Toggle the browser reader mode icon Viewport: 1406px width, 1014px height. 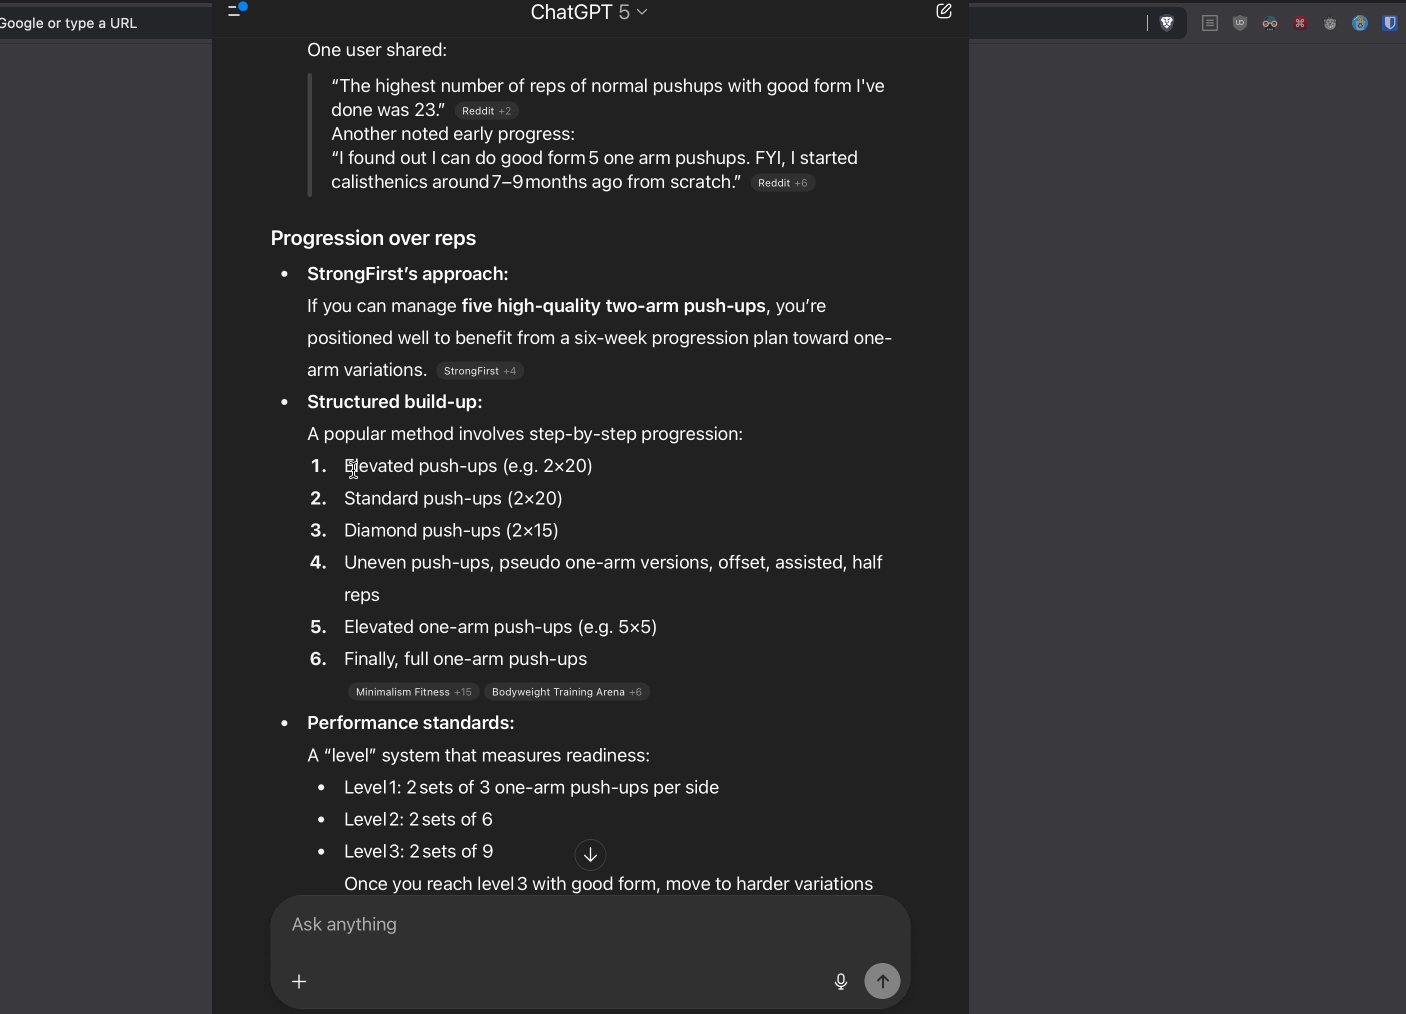(1210, 23)
